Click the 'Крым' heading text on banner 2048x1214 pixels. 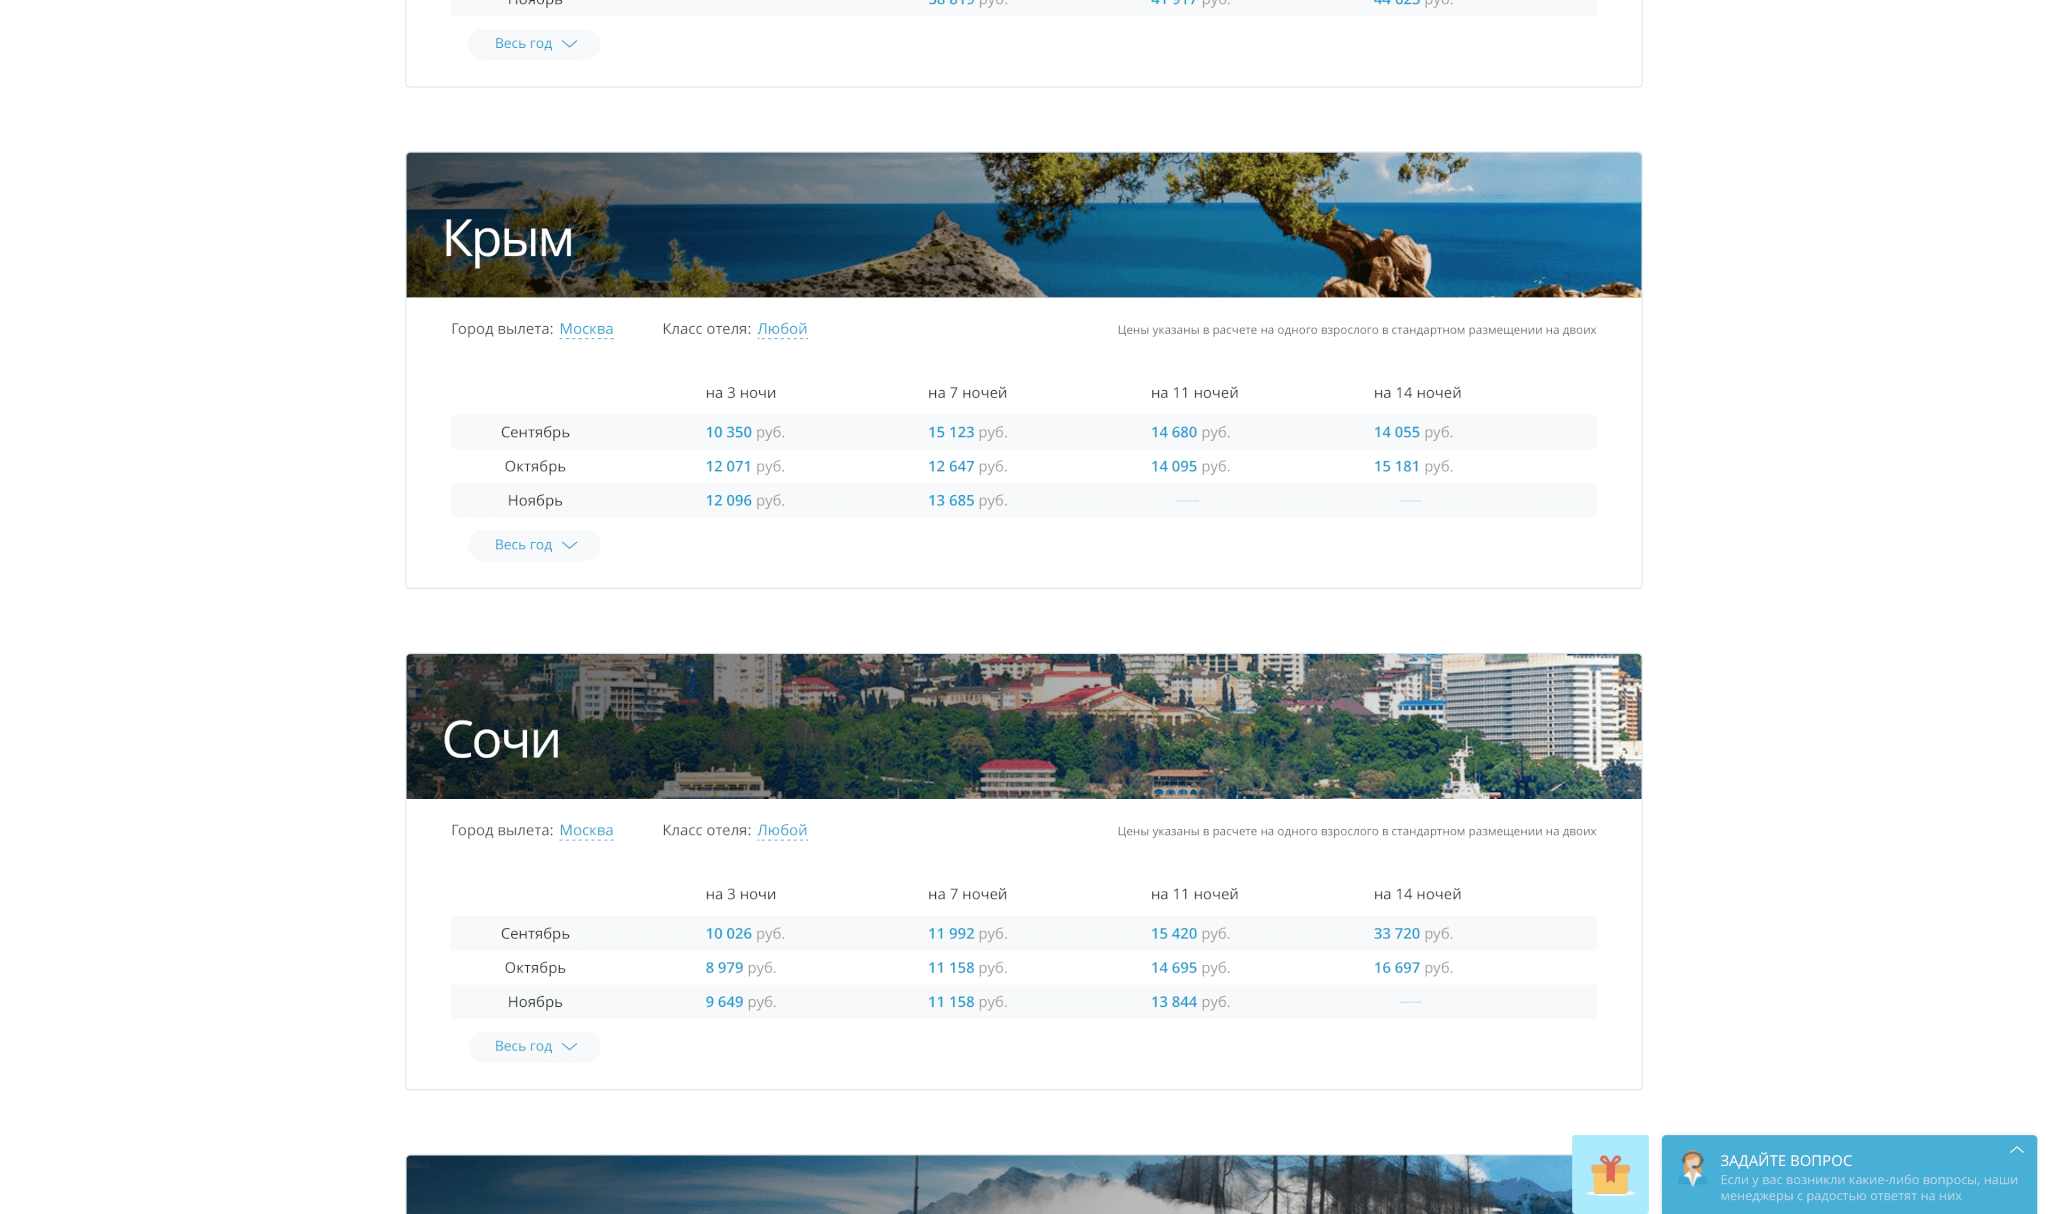508,239
